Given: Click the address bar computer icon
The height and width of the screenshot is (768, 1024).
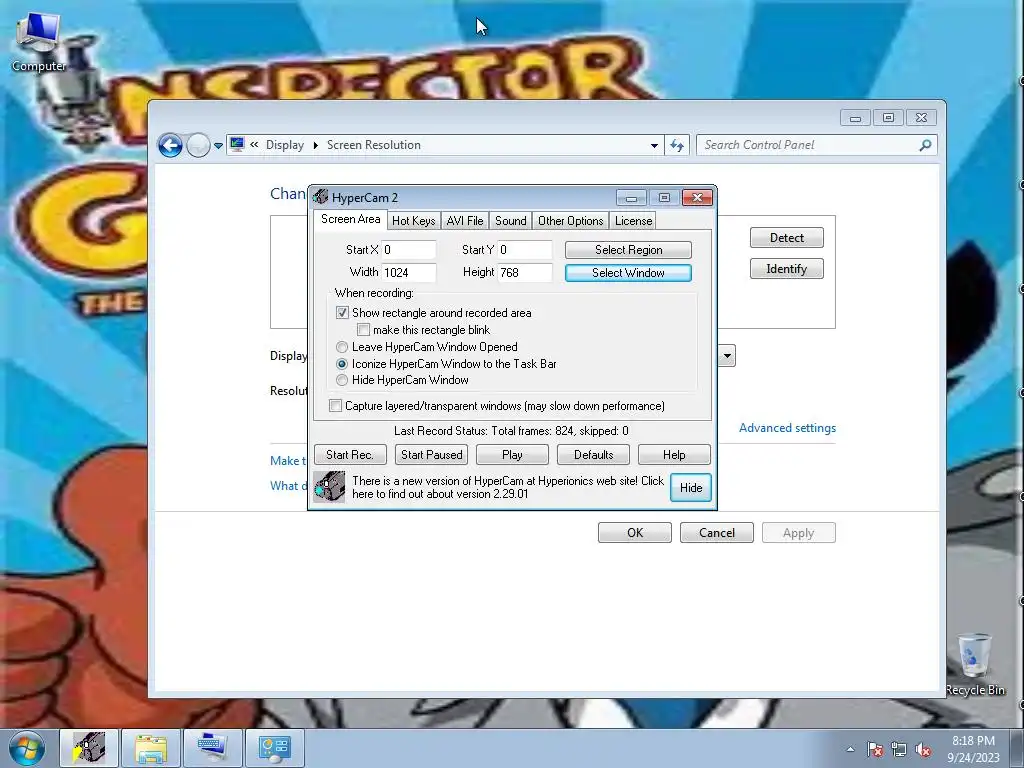Looking at the screenshot, I should (x=237, y=145).
